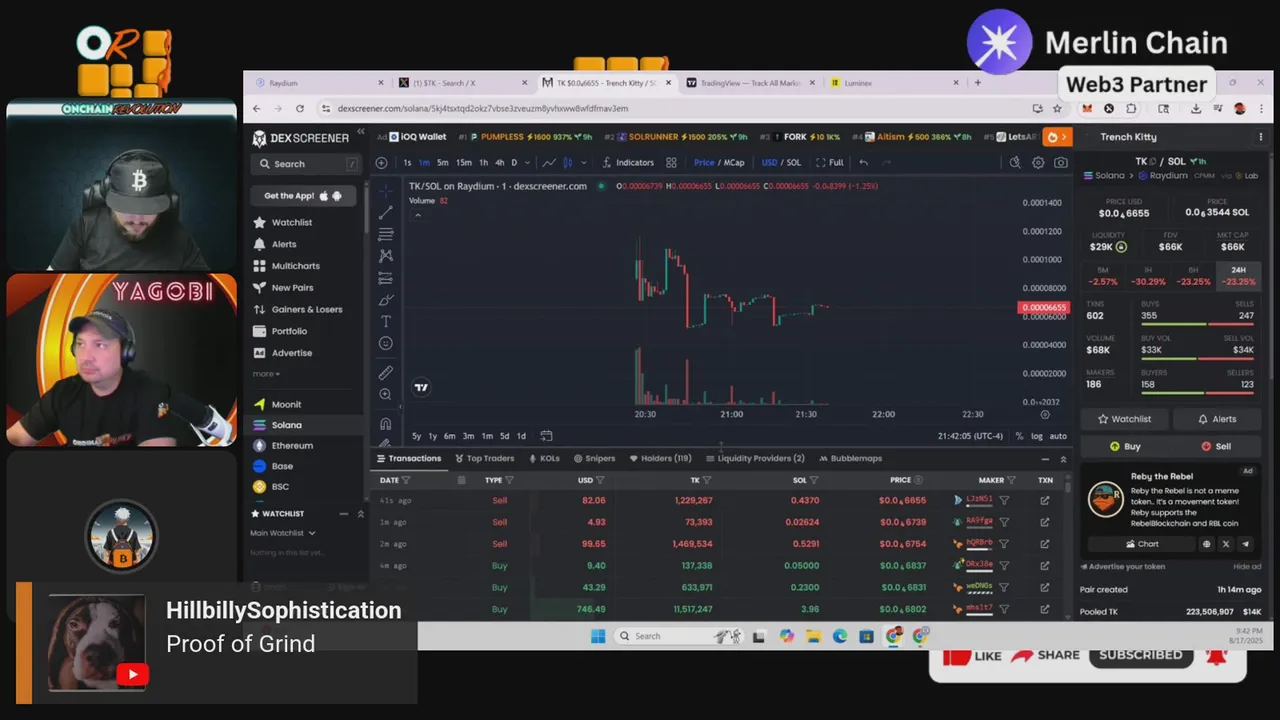Viewport: 1280px width, 720px height.
Task: Open the Liquidity Providers (2) tab
Action: pos(755,459)
